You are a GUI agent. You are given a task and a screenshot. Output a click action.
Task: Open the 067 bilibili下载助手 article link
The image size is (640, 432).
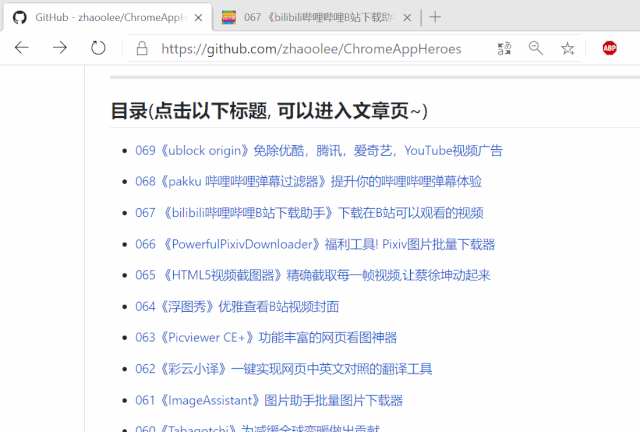309,213
